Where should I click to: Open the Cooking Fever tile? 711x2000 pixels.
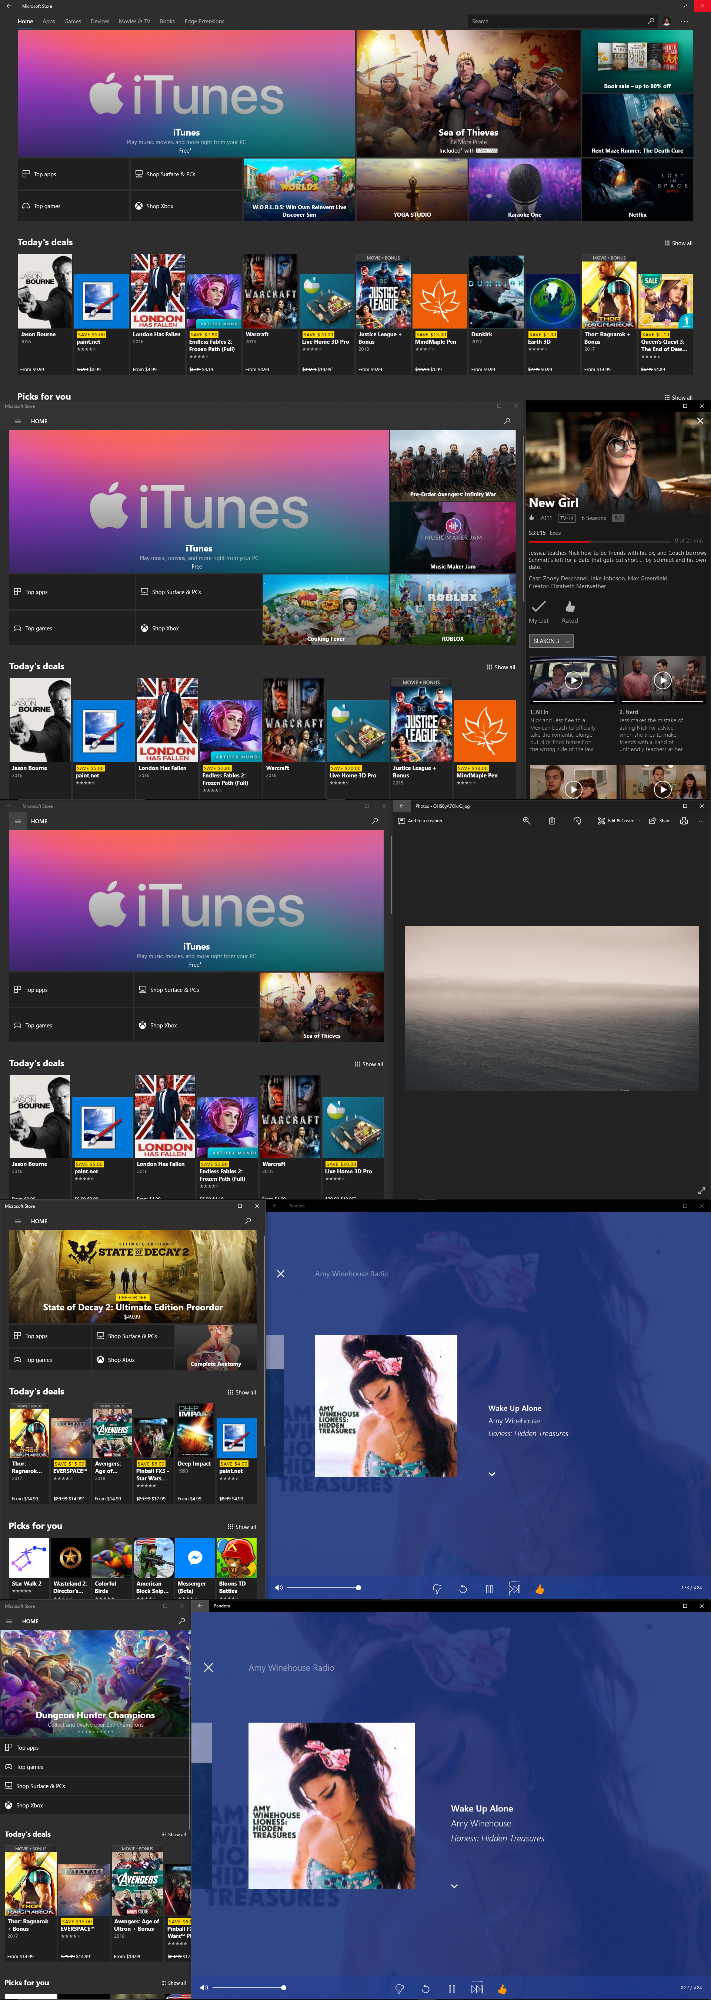tap(325, 609)
